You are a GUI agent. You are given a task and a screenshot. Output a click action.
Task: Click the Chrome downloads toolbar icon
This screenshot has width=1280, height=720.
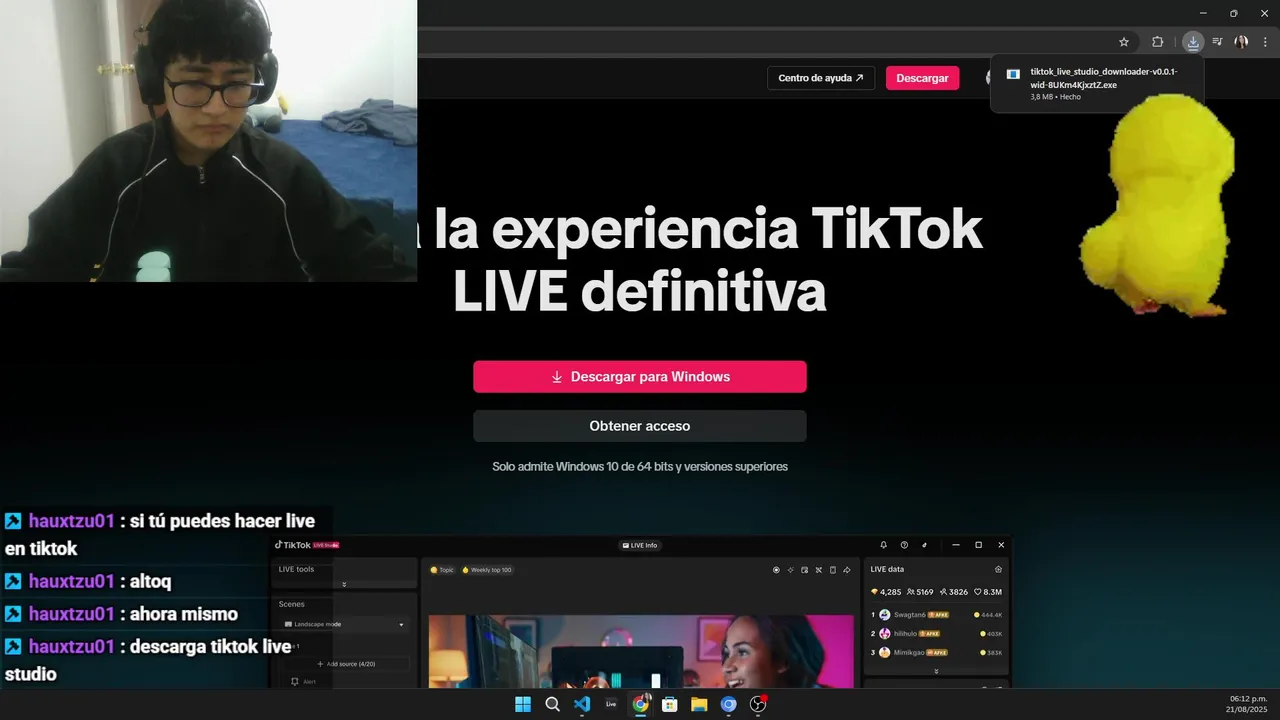pyautogui.click(x=1192, y=42)
